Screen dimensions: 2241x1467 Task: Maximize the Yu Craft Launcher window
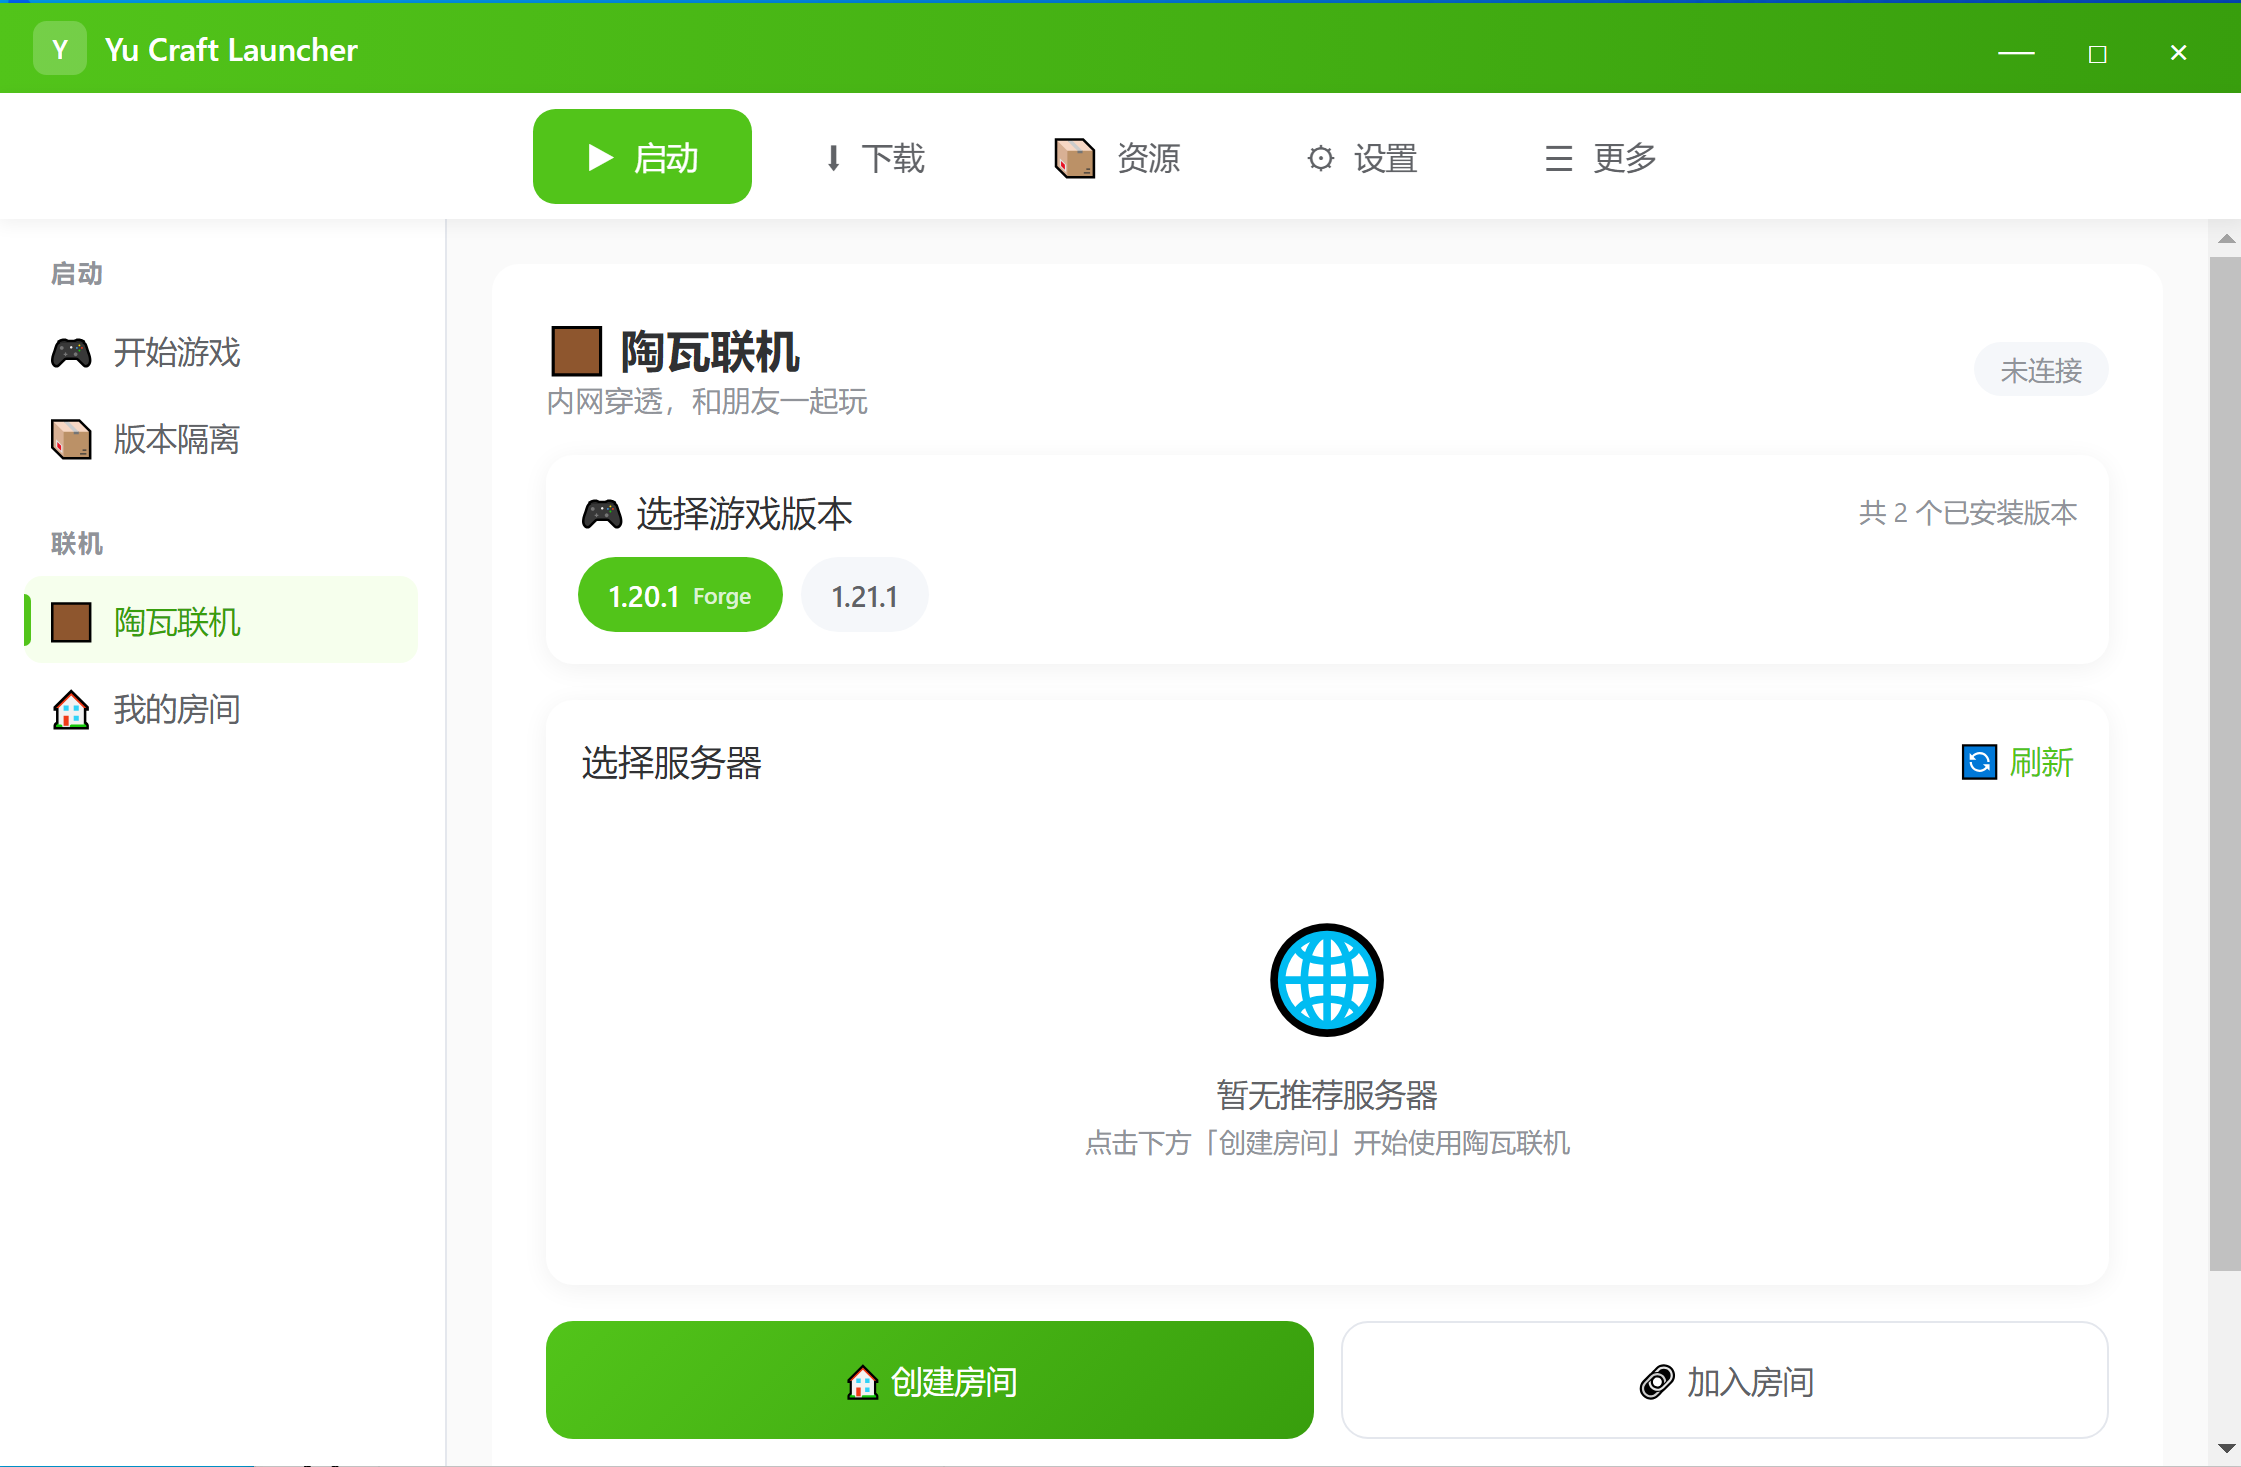tap(2097, 53)
